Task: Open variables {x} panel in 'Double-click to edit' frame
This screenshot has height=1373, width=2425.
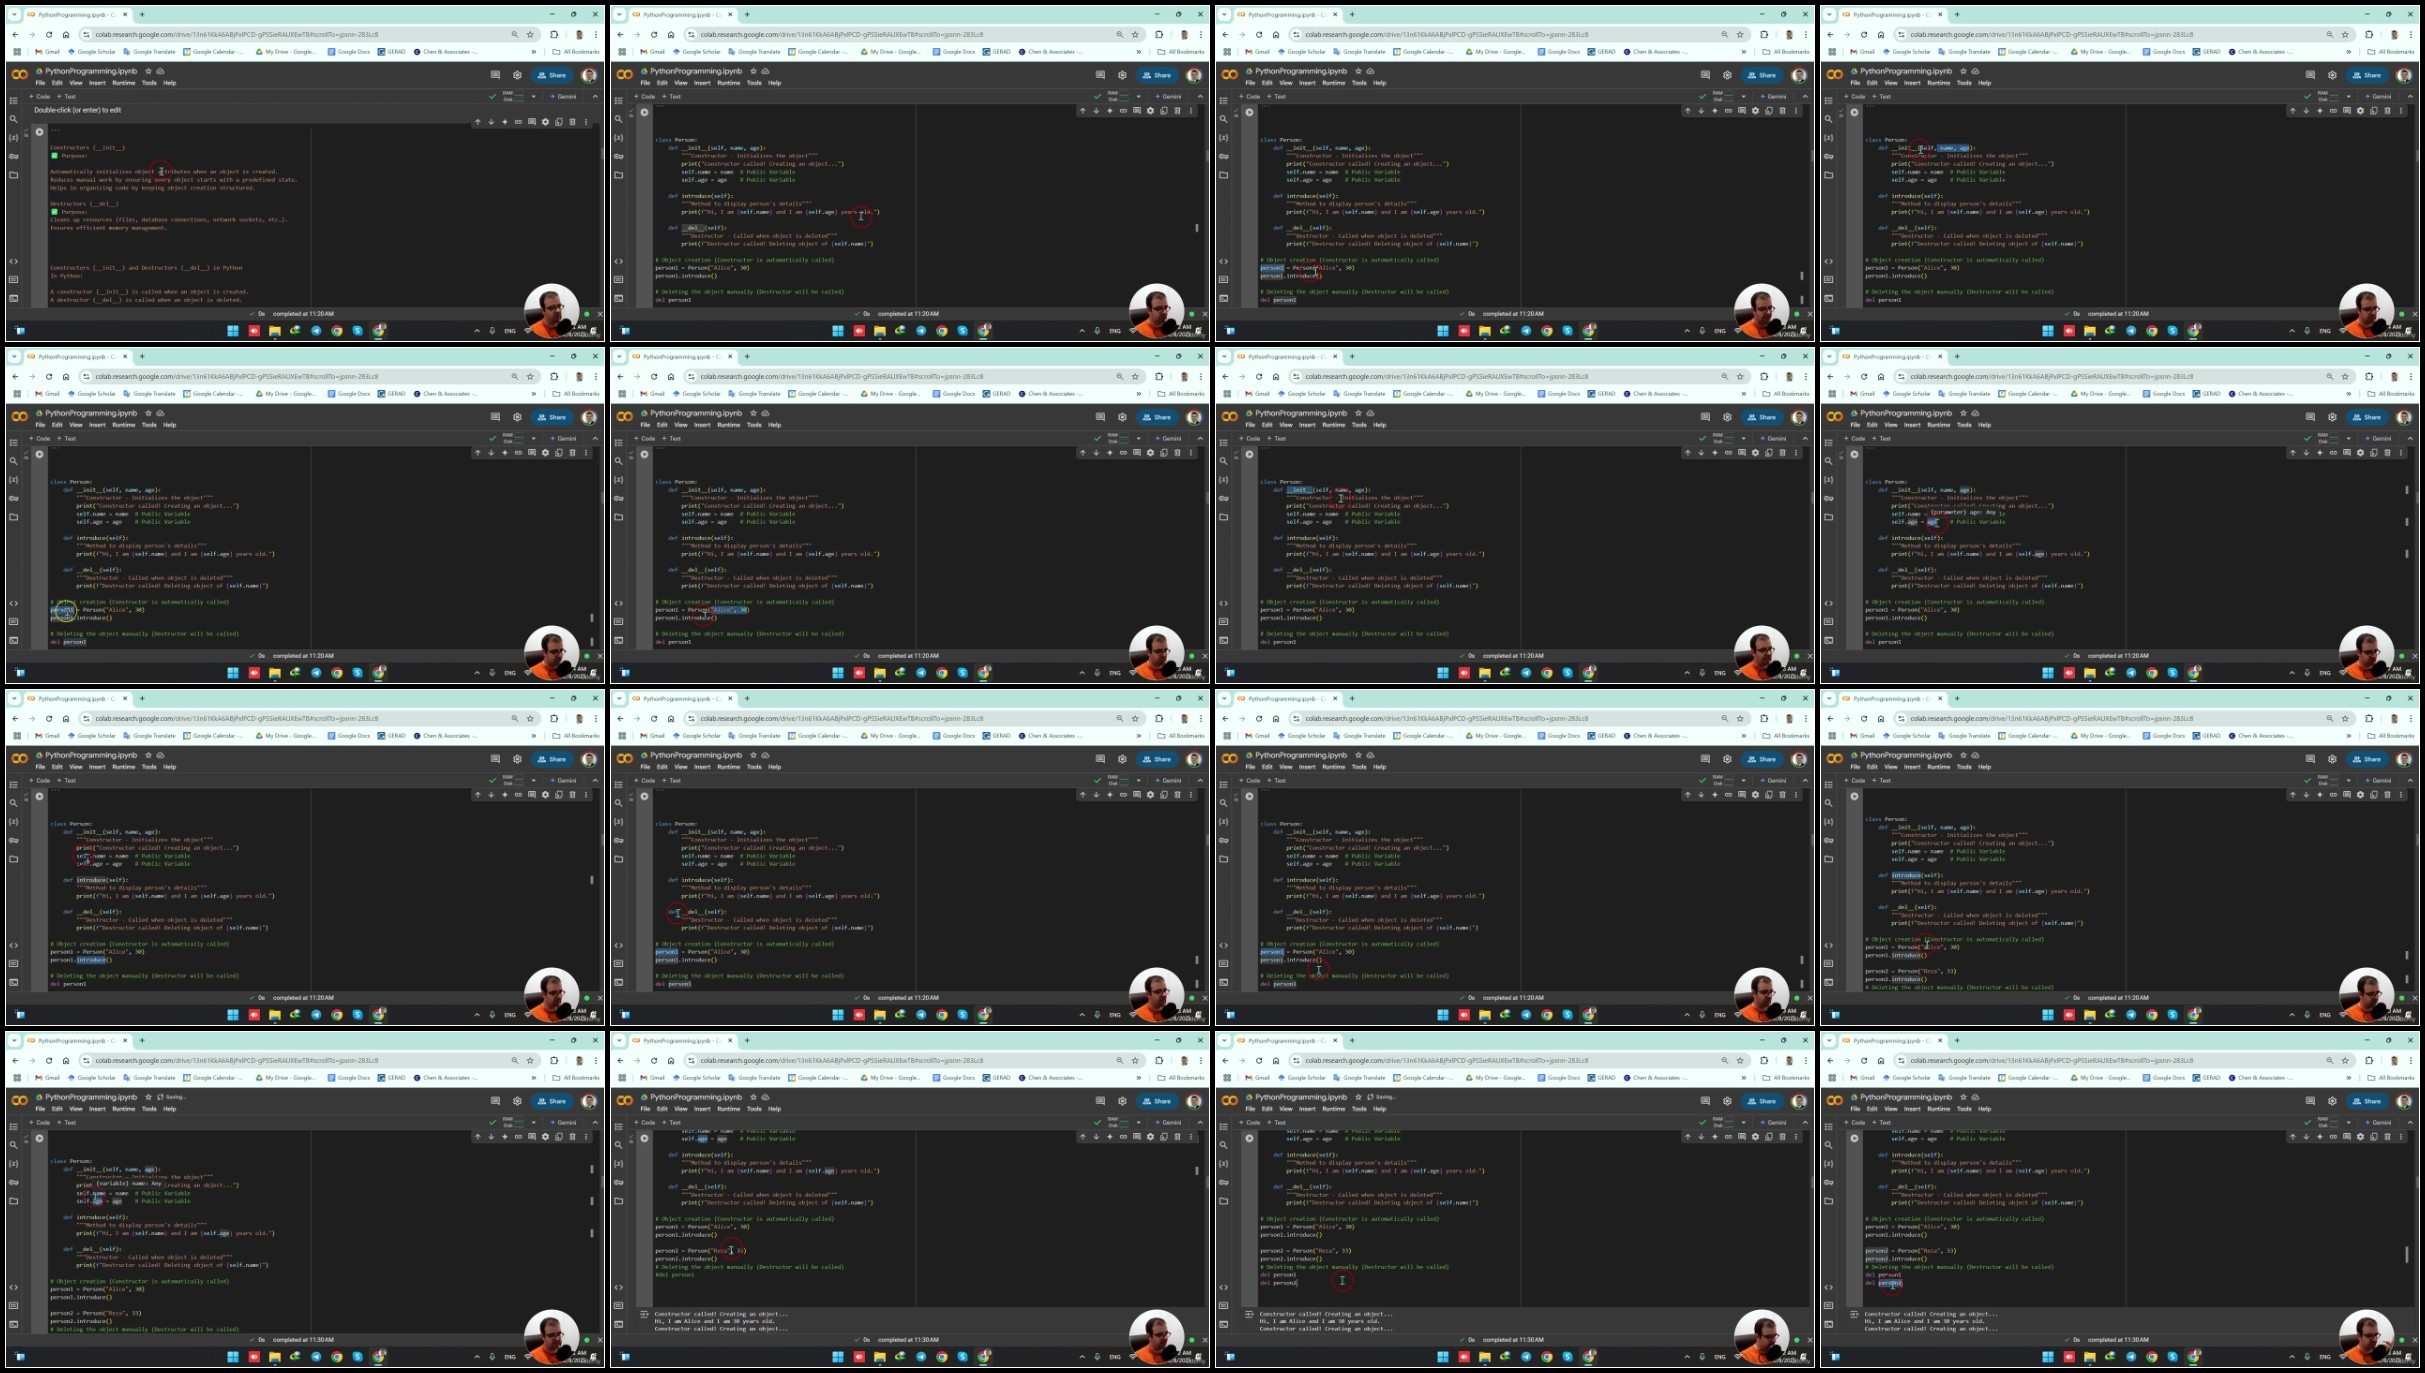Action: point(13,138)
